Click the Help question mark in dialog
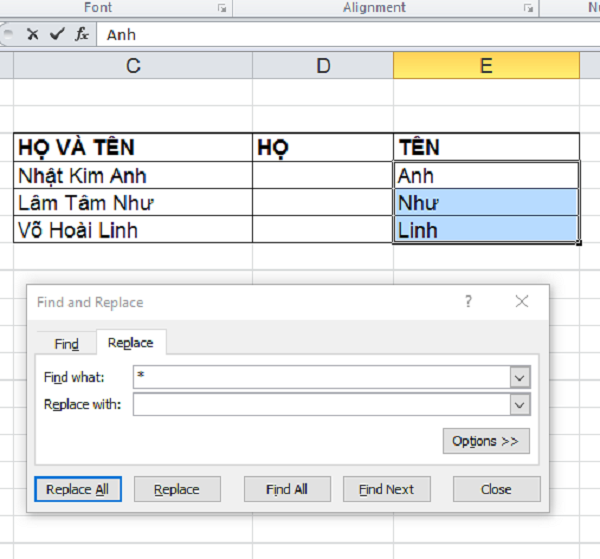The height and width of the screenshot is (559, 600). [469, 301]
